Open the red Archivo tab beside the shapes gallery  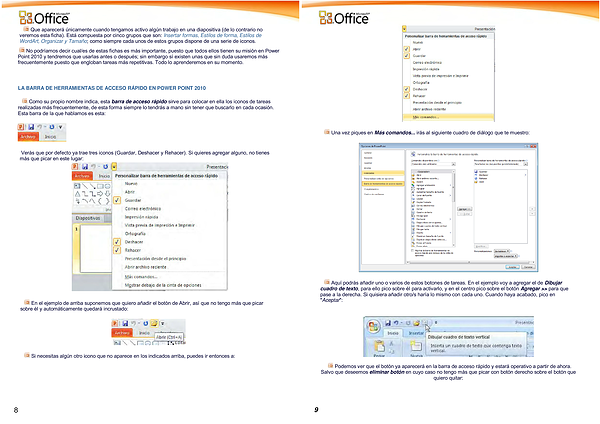(82, 176)
